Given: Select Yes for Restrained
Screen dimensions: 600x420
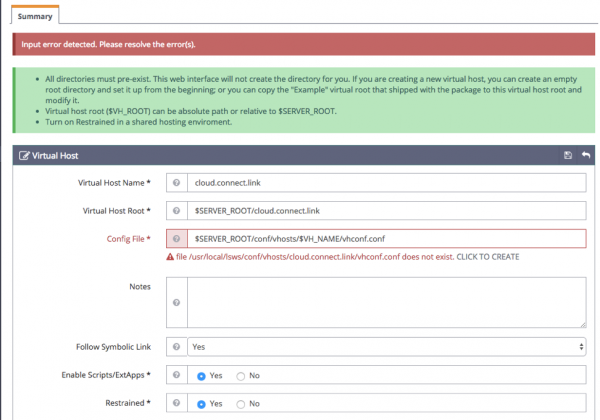Looking at the screenshot, I should (x=202, y=403).
